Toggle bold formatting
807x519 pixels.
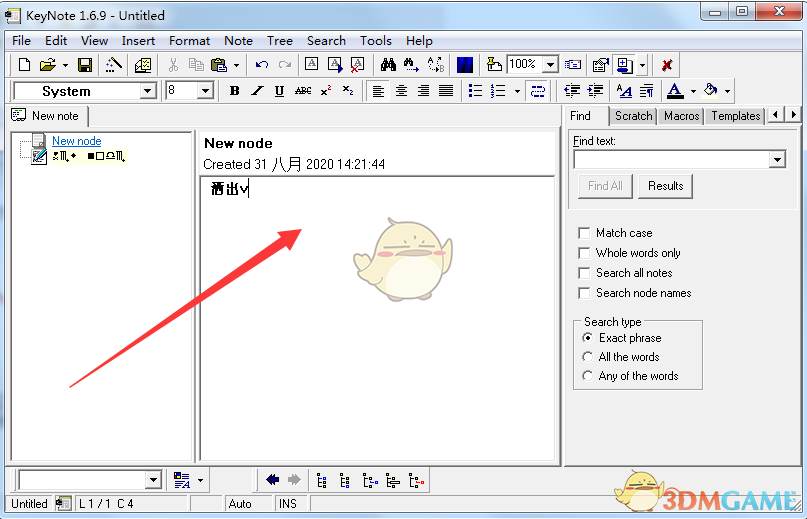pos(234,91)
